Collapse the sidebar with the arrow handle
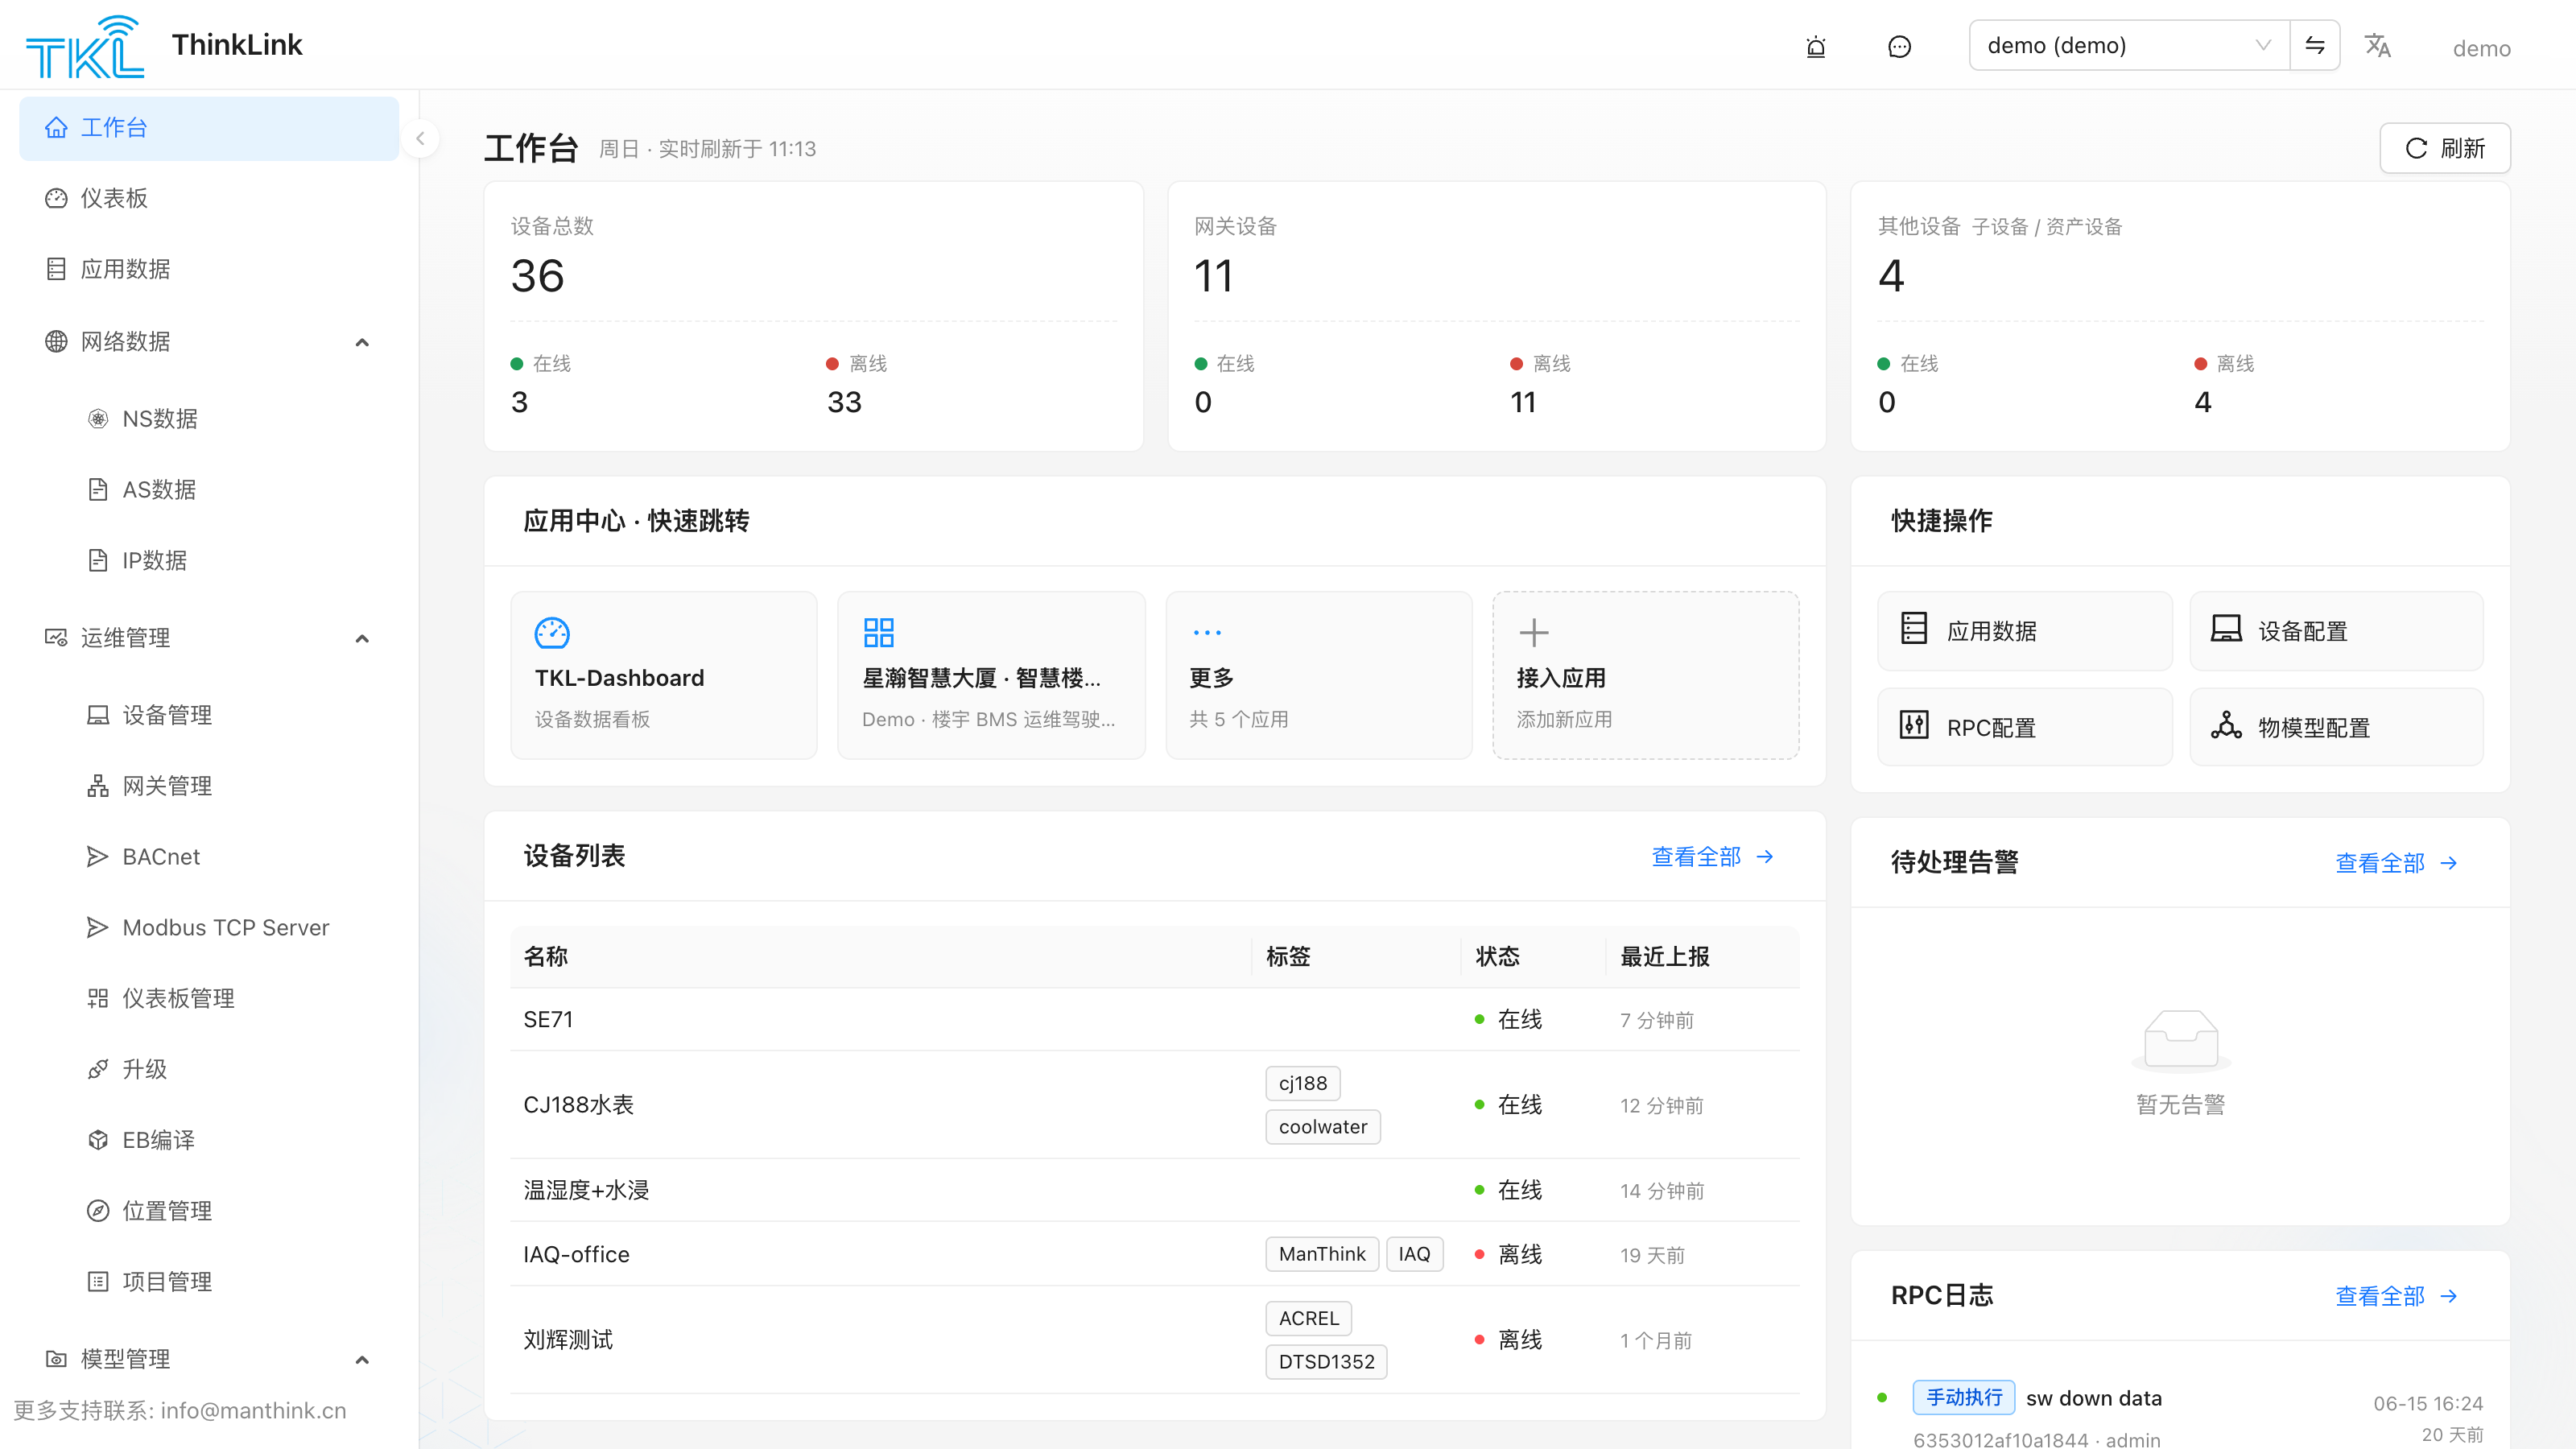 click(x=421, y=139)
